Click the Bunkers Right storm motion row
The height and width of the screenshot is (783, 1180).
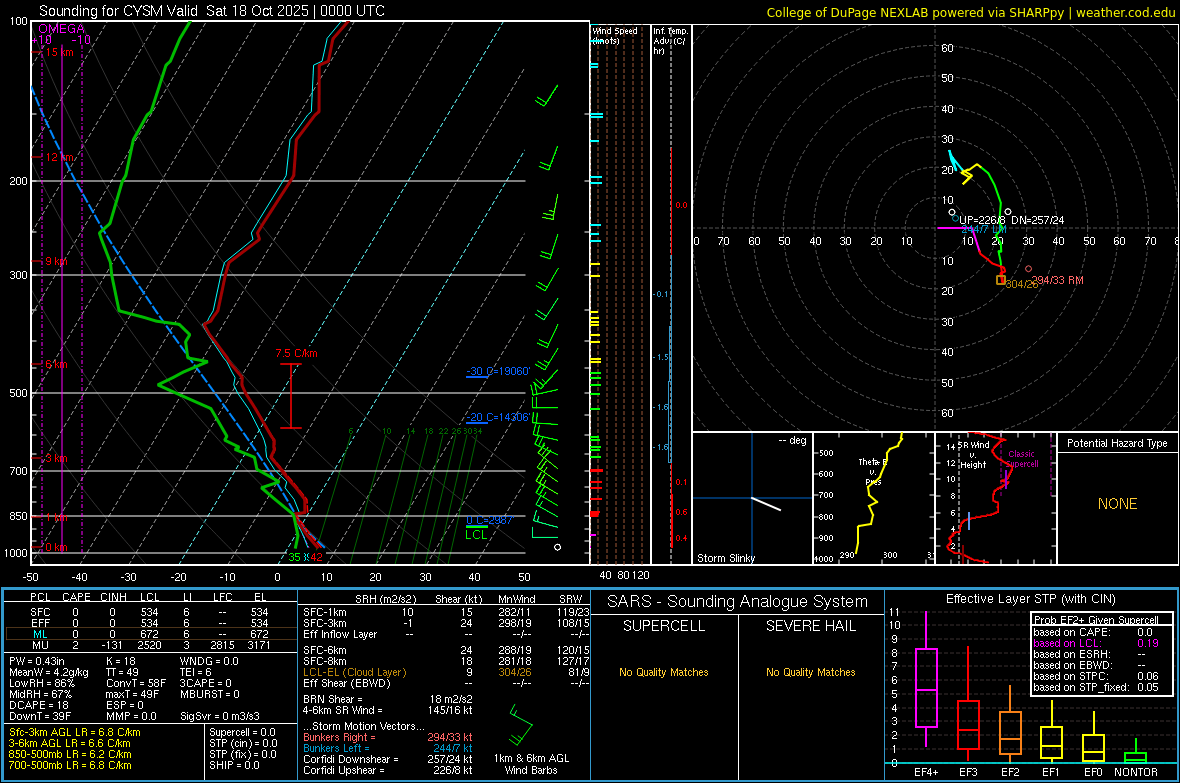388,737
